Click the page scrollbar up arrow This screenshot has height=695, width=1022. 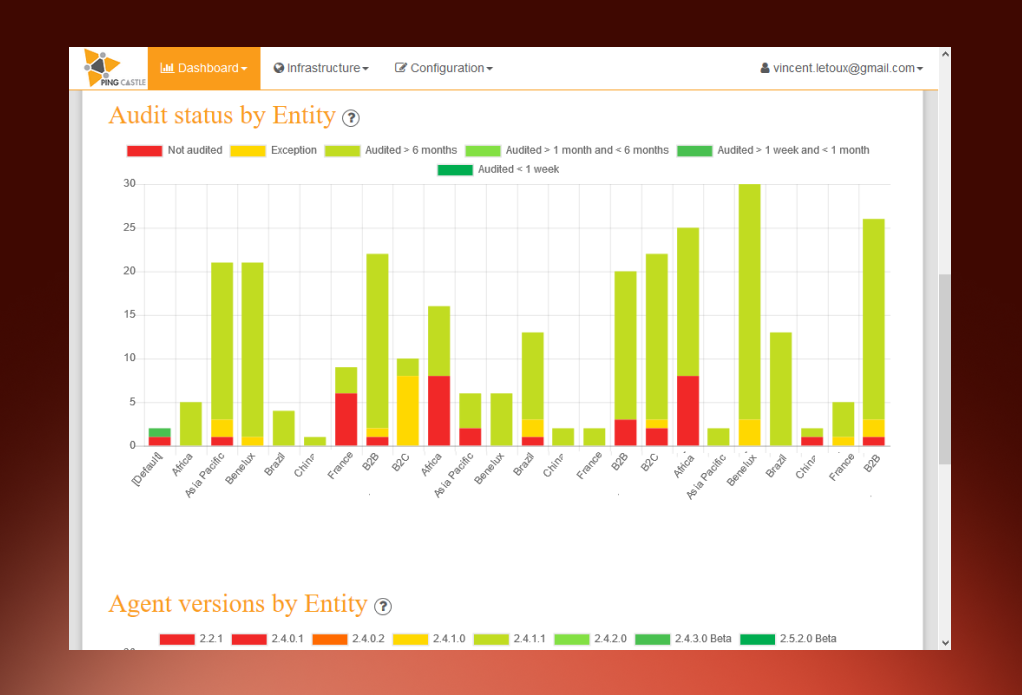[x=945, y=55]
